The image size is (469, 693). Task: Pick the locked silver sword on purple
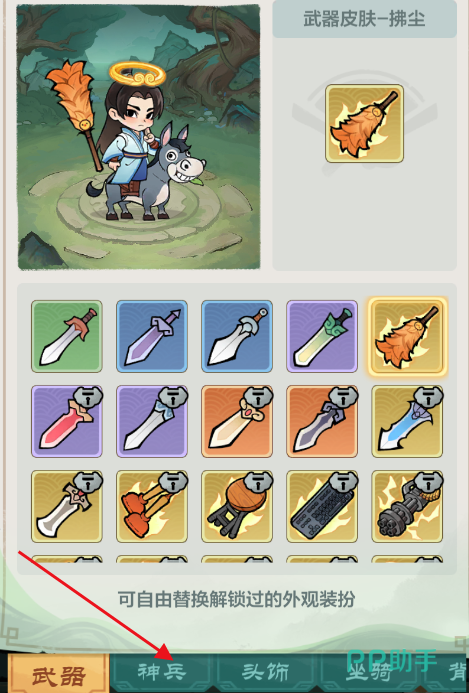click(152, 421)
